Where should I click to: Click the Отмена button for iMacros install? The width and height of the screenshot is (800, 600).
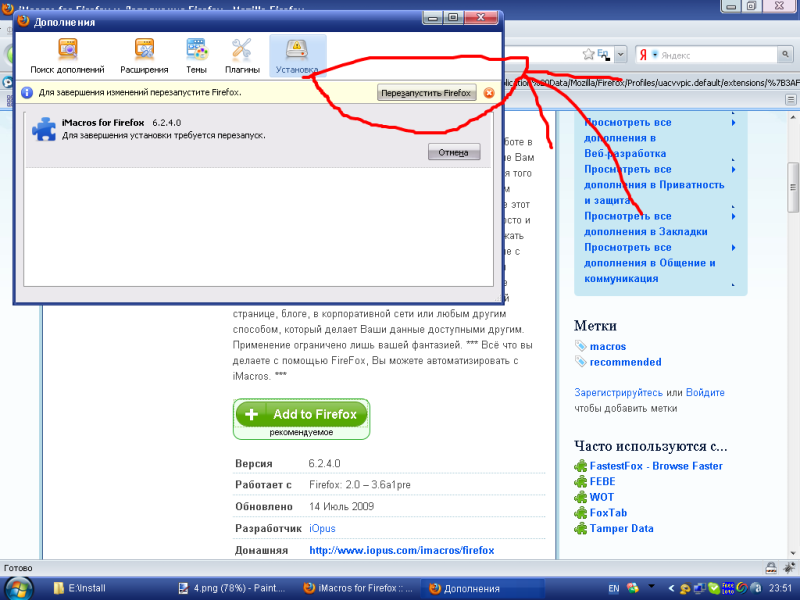pos(454,152)
